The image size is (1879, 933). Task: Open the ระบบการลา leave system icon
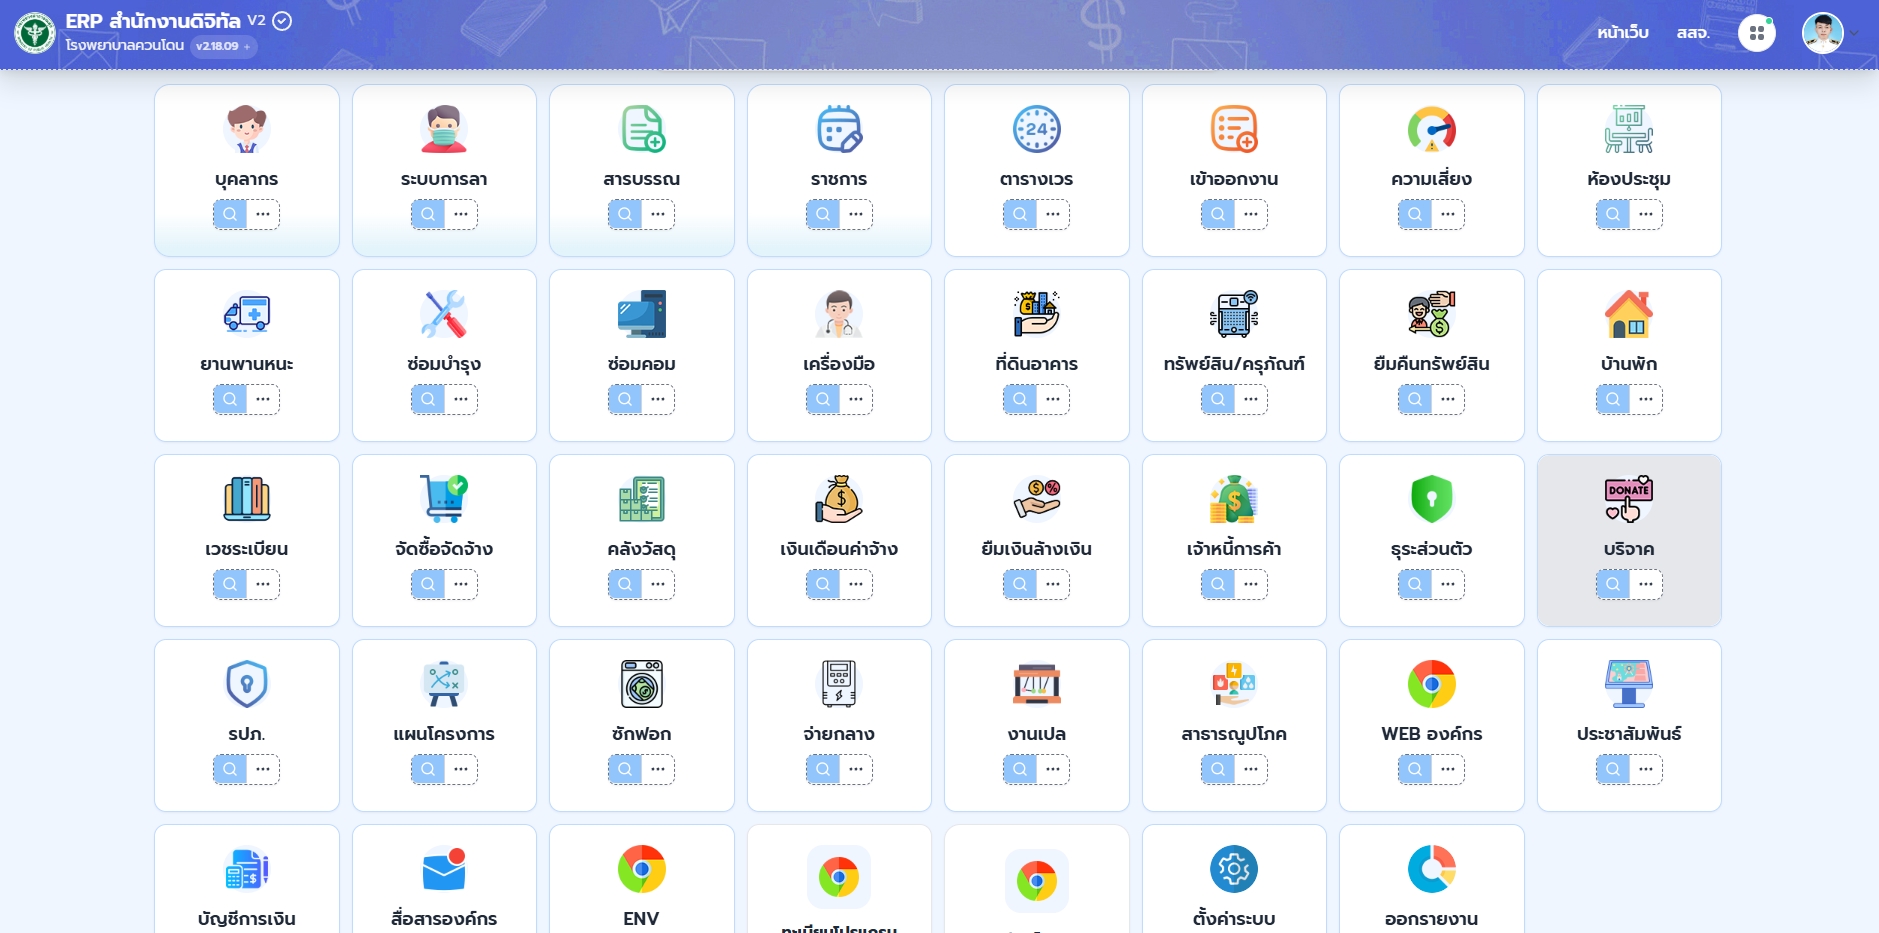point(444,129)
